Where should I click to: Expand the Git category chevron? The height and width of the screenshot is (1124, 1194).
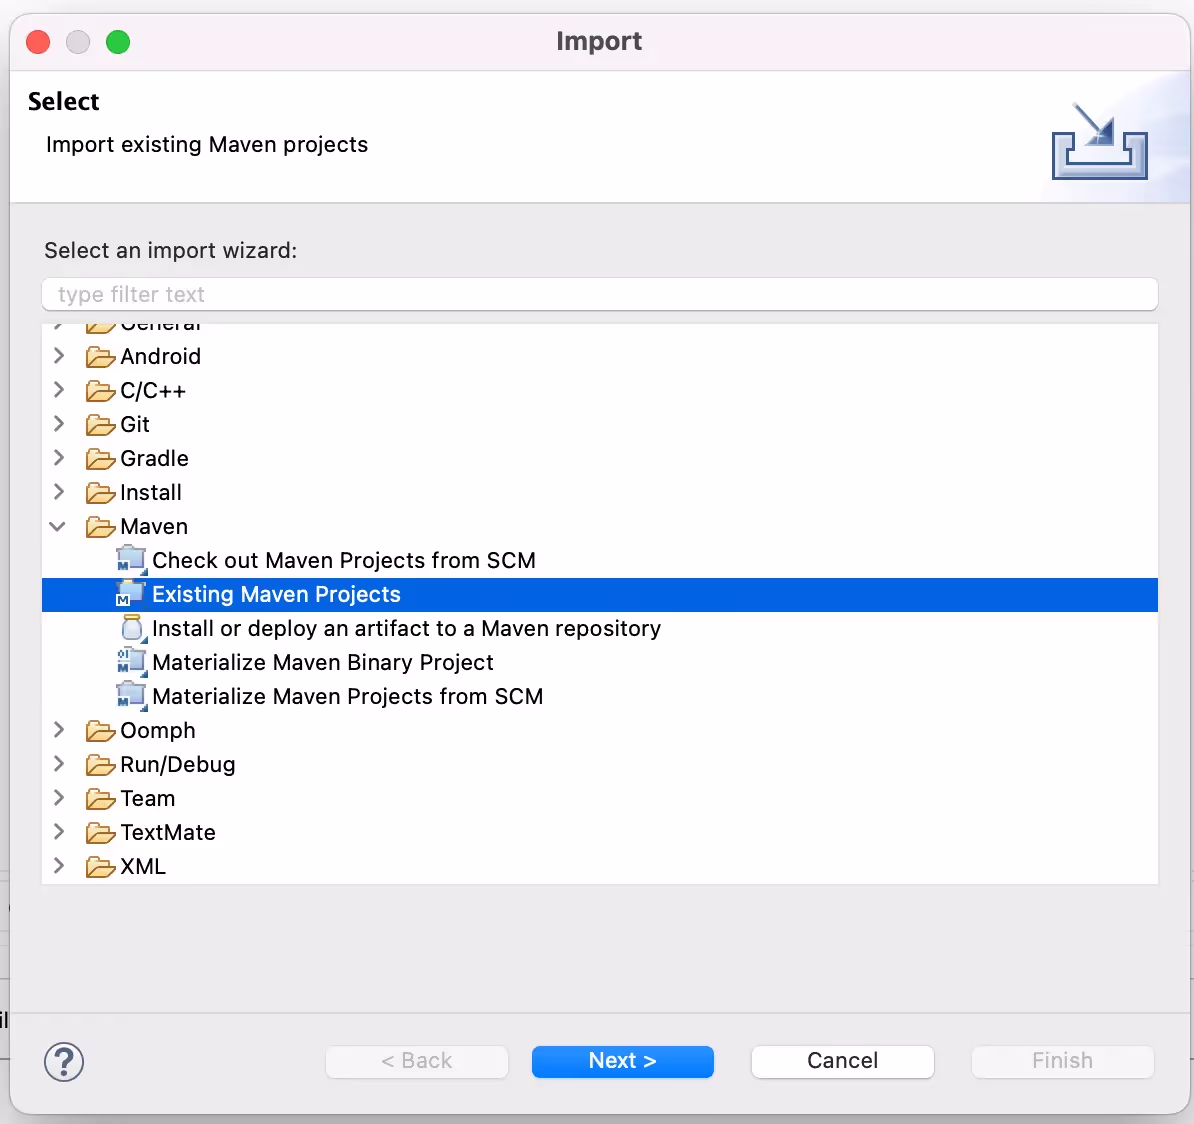click(59, 423)
